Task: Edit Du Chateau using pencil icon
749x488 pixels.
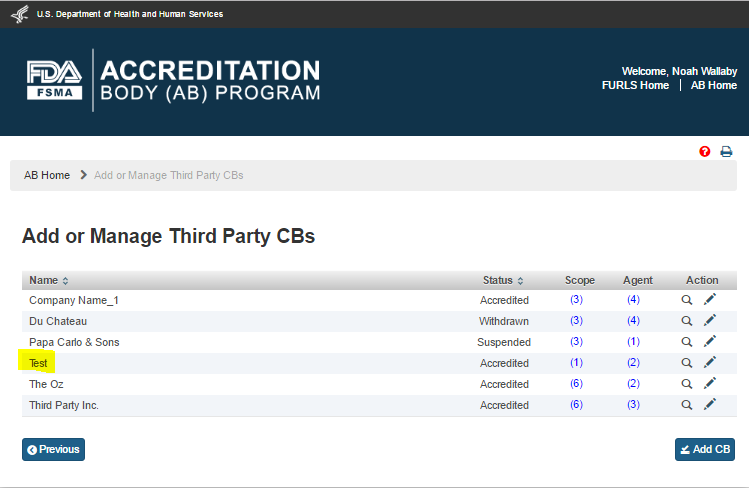Action: point(710,321)
